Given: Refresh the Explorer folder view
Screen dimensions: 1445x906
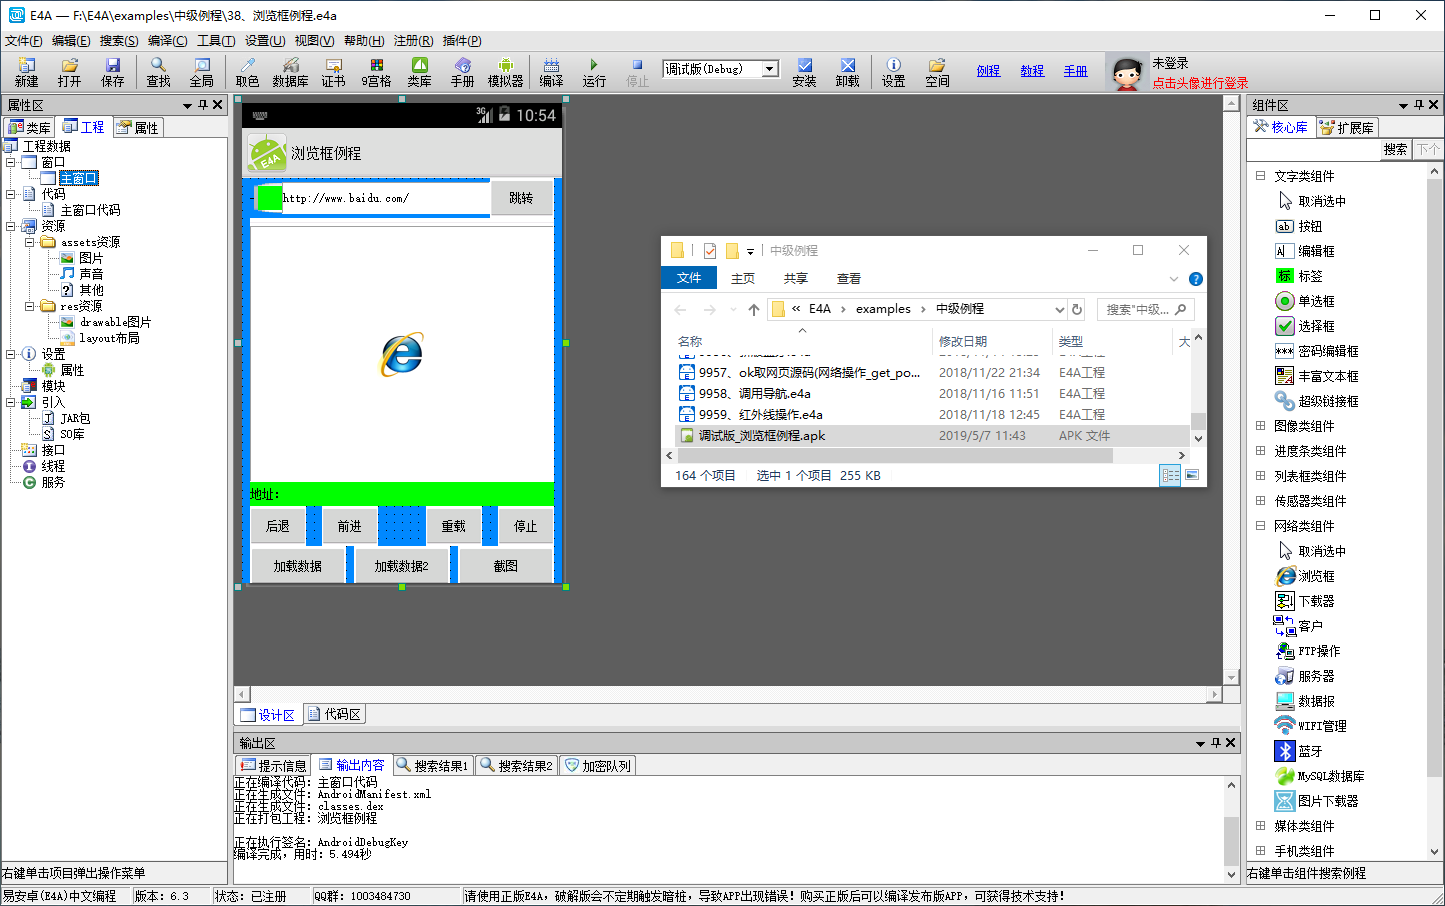Looking at the screenshot, I should [x=1077, y=309].
